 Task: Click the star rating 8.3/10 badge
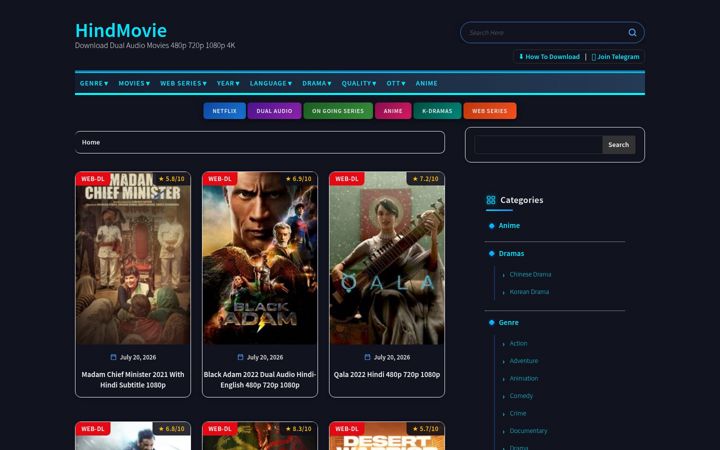[x=298, y=428]
